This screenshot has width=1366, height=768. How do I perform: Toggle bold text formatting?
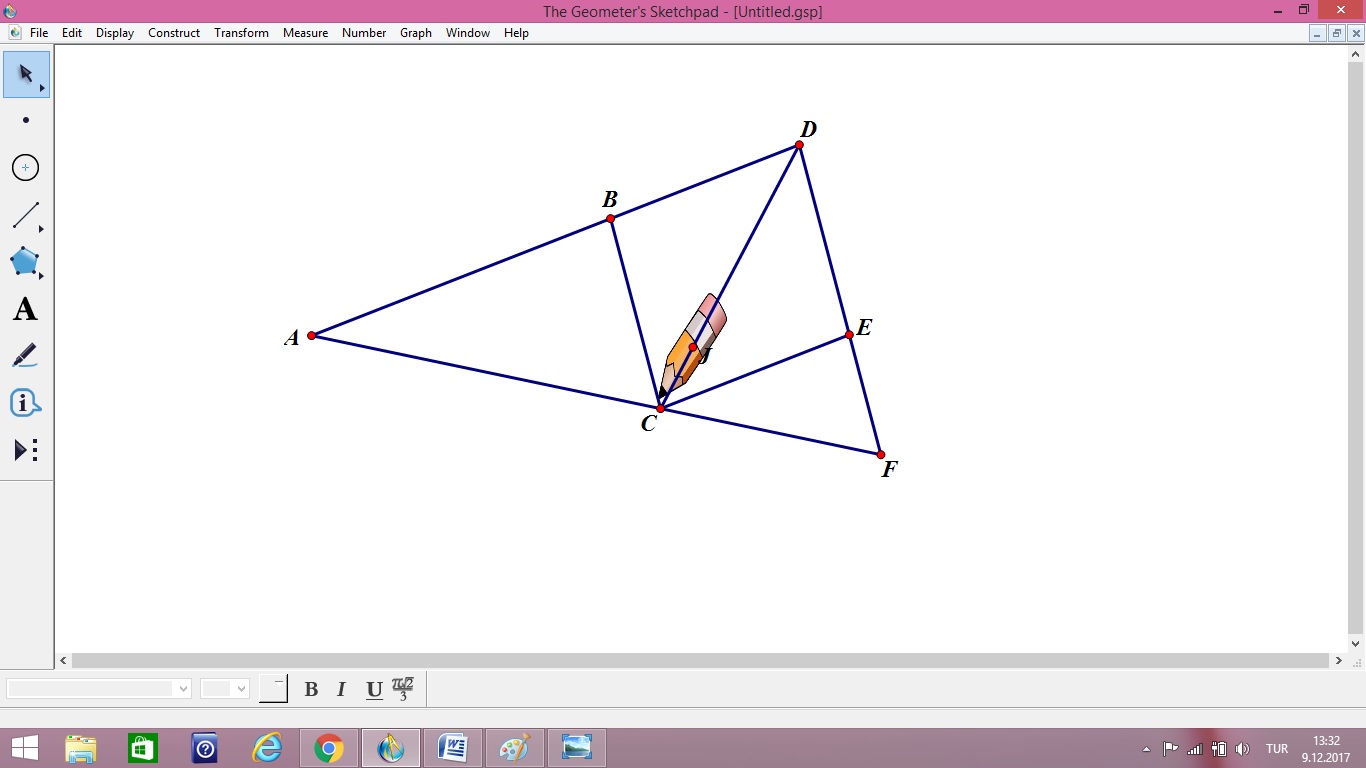click(311, 689)
